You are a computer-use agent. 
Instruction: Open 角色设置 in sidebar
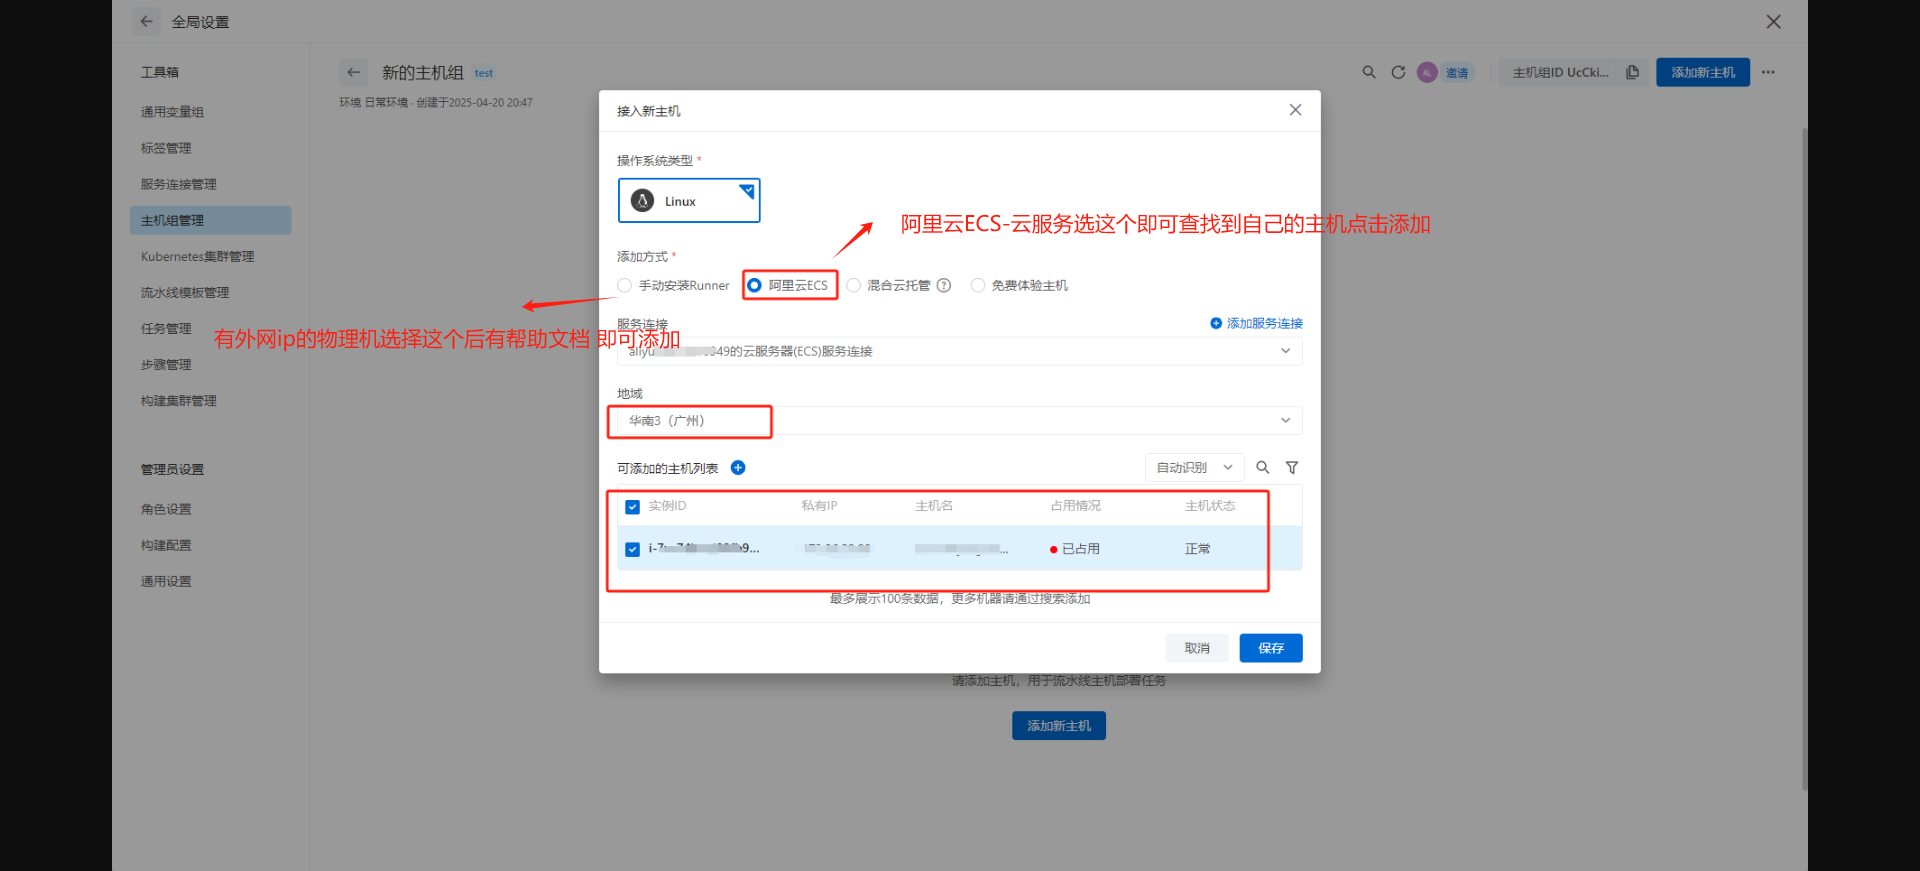[166, 509]
